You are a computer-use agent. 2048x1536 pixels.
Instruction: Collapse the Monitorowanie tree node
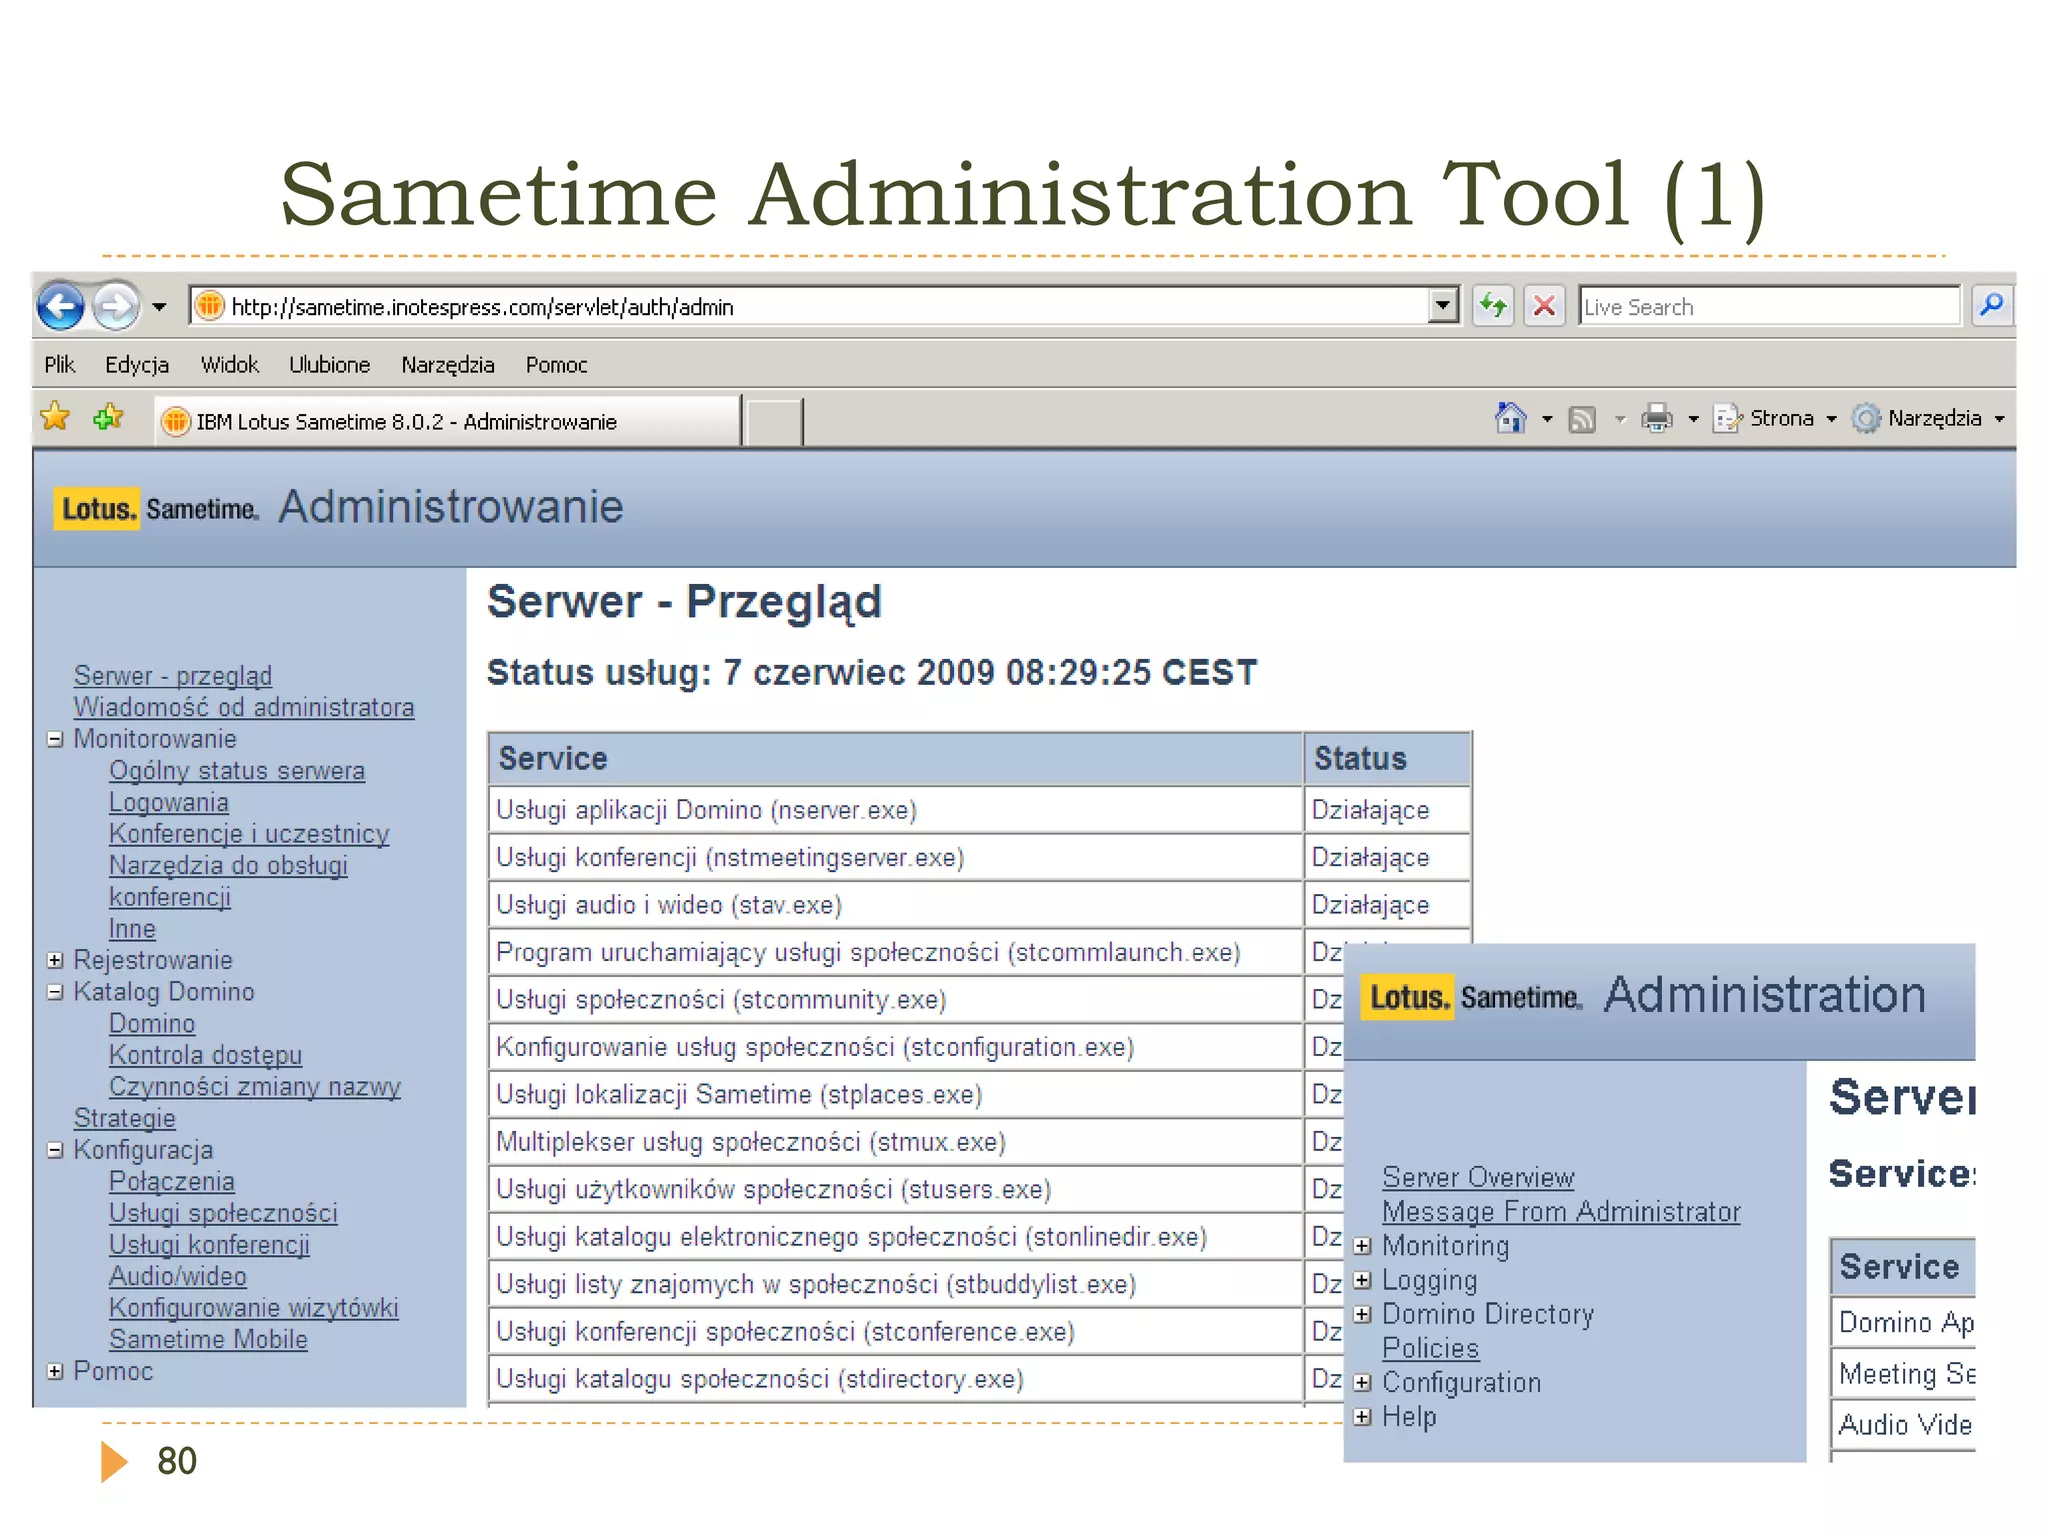tap(56, 739)
